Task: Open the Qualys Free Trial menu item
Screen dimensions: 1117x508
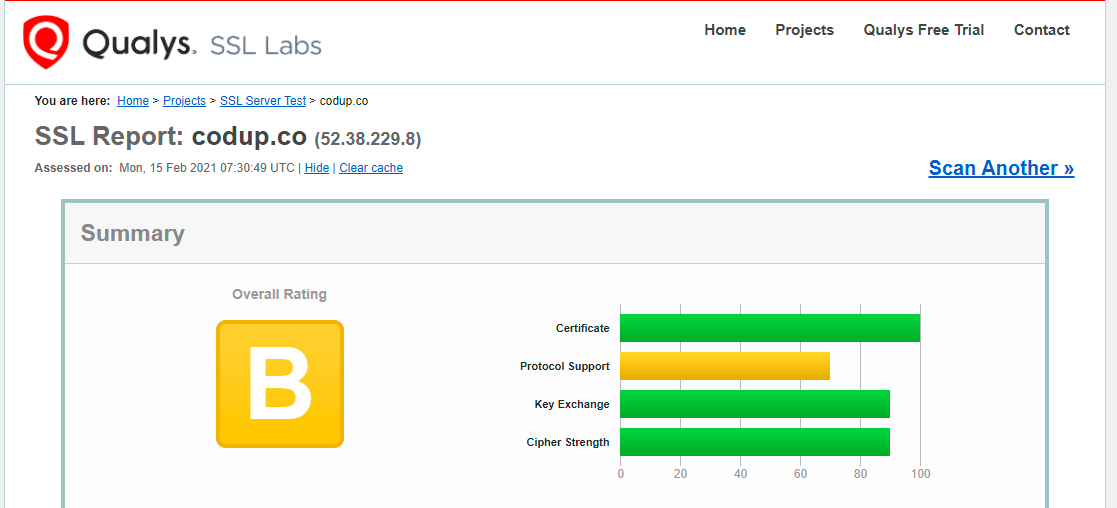Action: (923, 30)
